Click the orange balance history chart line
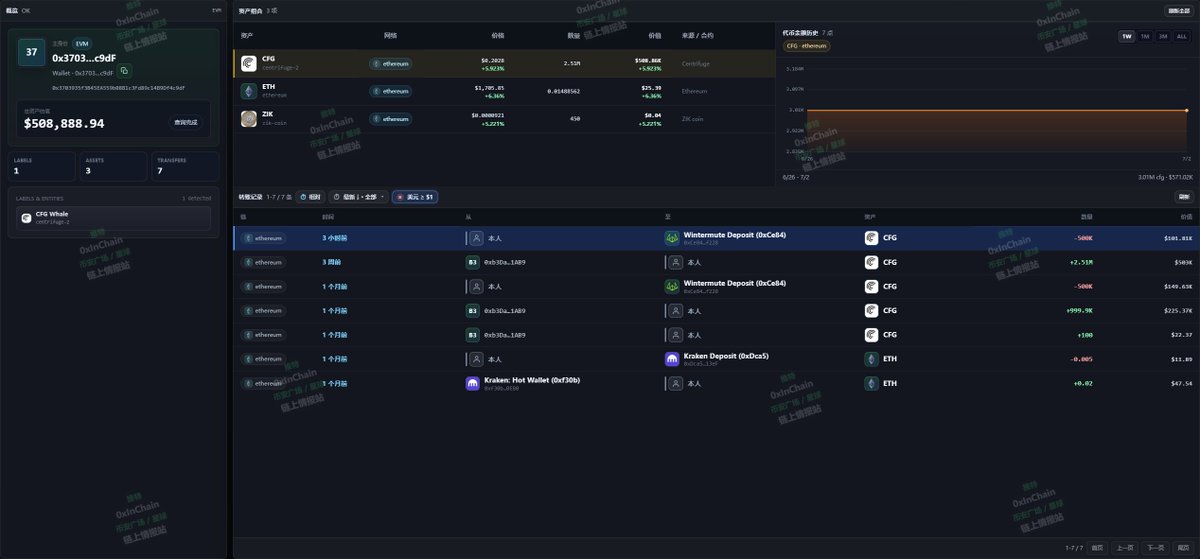Image resolution: width=1200 pixels, height=559 pixels. (x=995, y=110)
